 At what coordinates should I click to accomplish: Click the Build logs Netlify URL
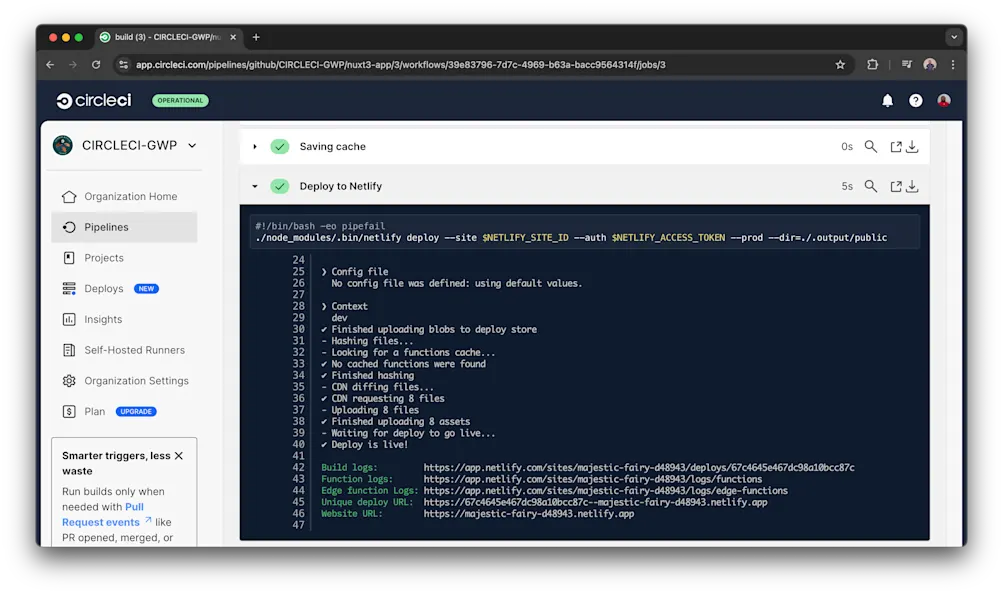click(x=638, y=467)
